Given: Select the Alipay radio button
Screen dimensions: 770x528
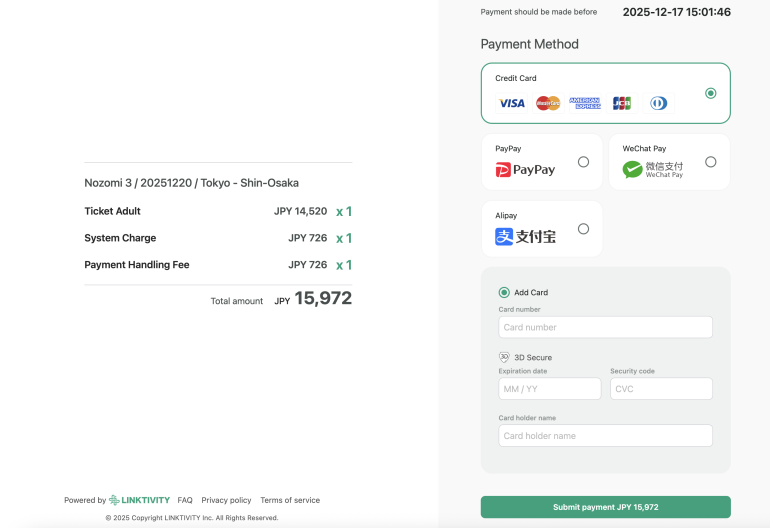Looking at the screenshot, I should tap(584, 229).
